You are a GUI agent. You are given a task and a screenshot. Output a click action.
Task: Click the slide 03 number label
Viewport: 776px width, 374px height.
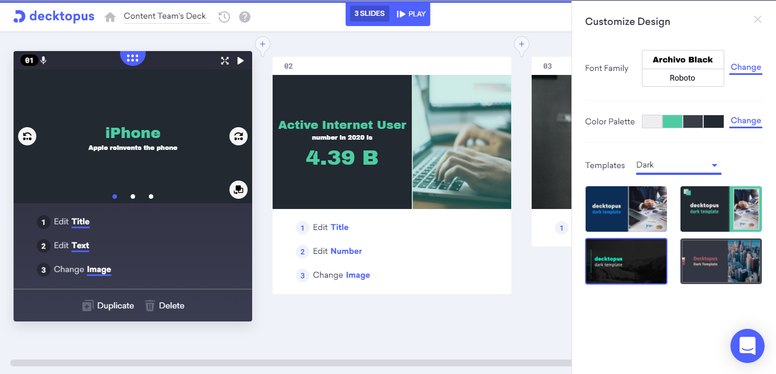click(547, 66)
